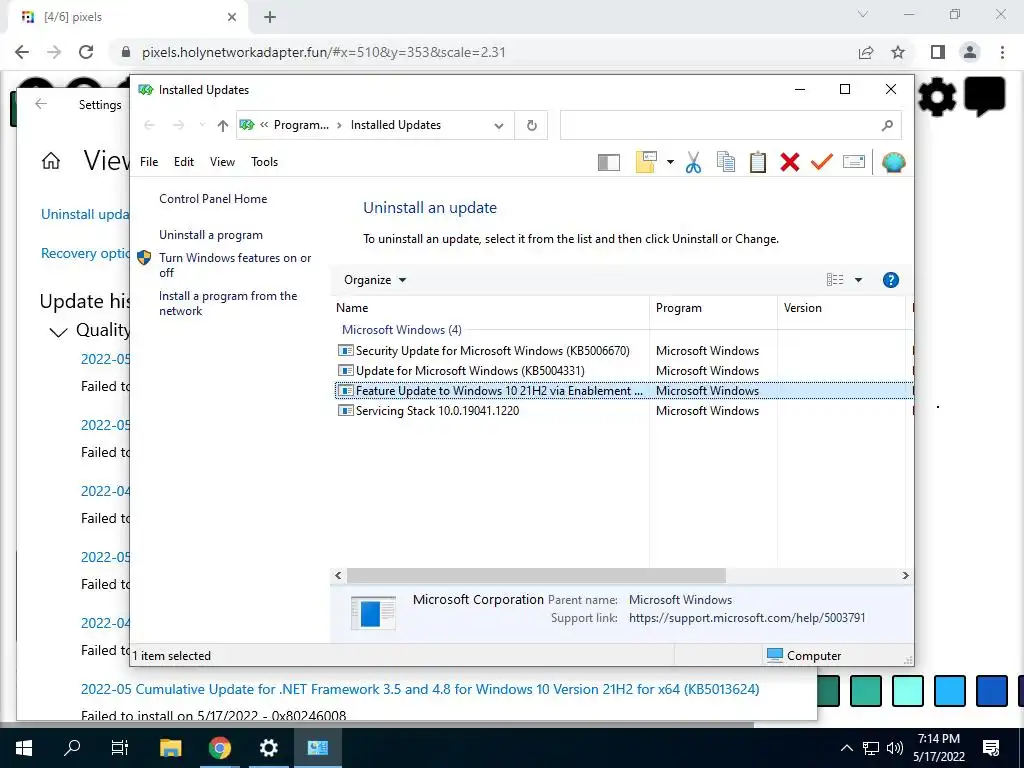
Task: Open Chrome three-dot menu
Action: pyautogui.click(x=1002, y=52)
